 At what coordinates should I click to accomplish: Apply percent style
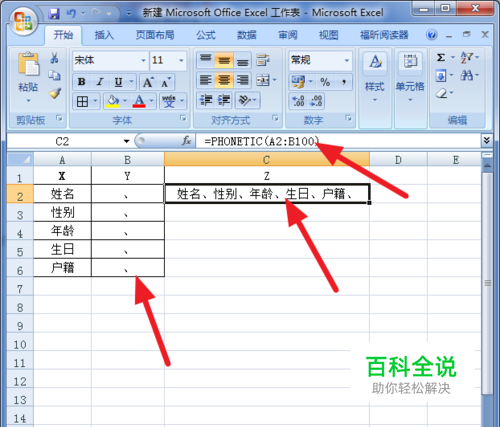point(325,82)
